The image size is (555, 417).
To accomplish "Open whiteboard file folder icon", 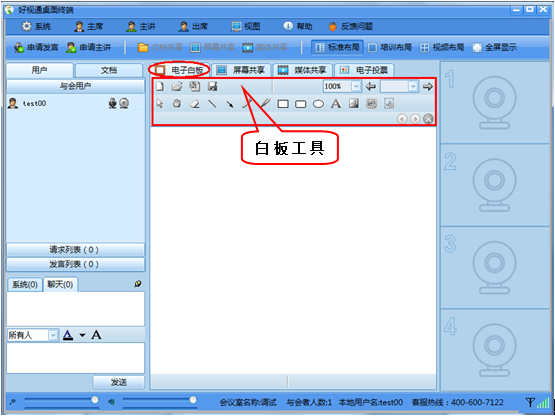I will pos(177,86).
